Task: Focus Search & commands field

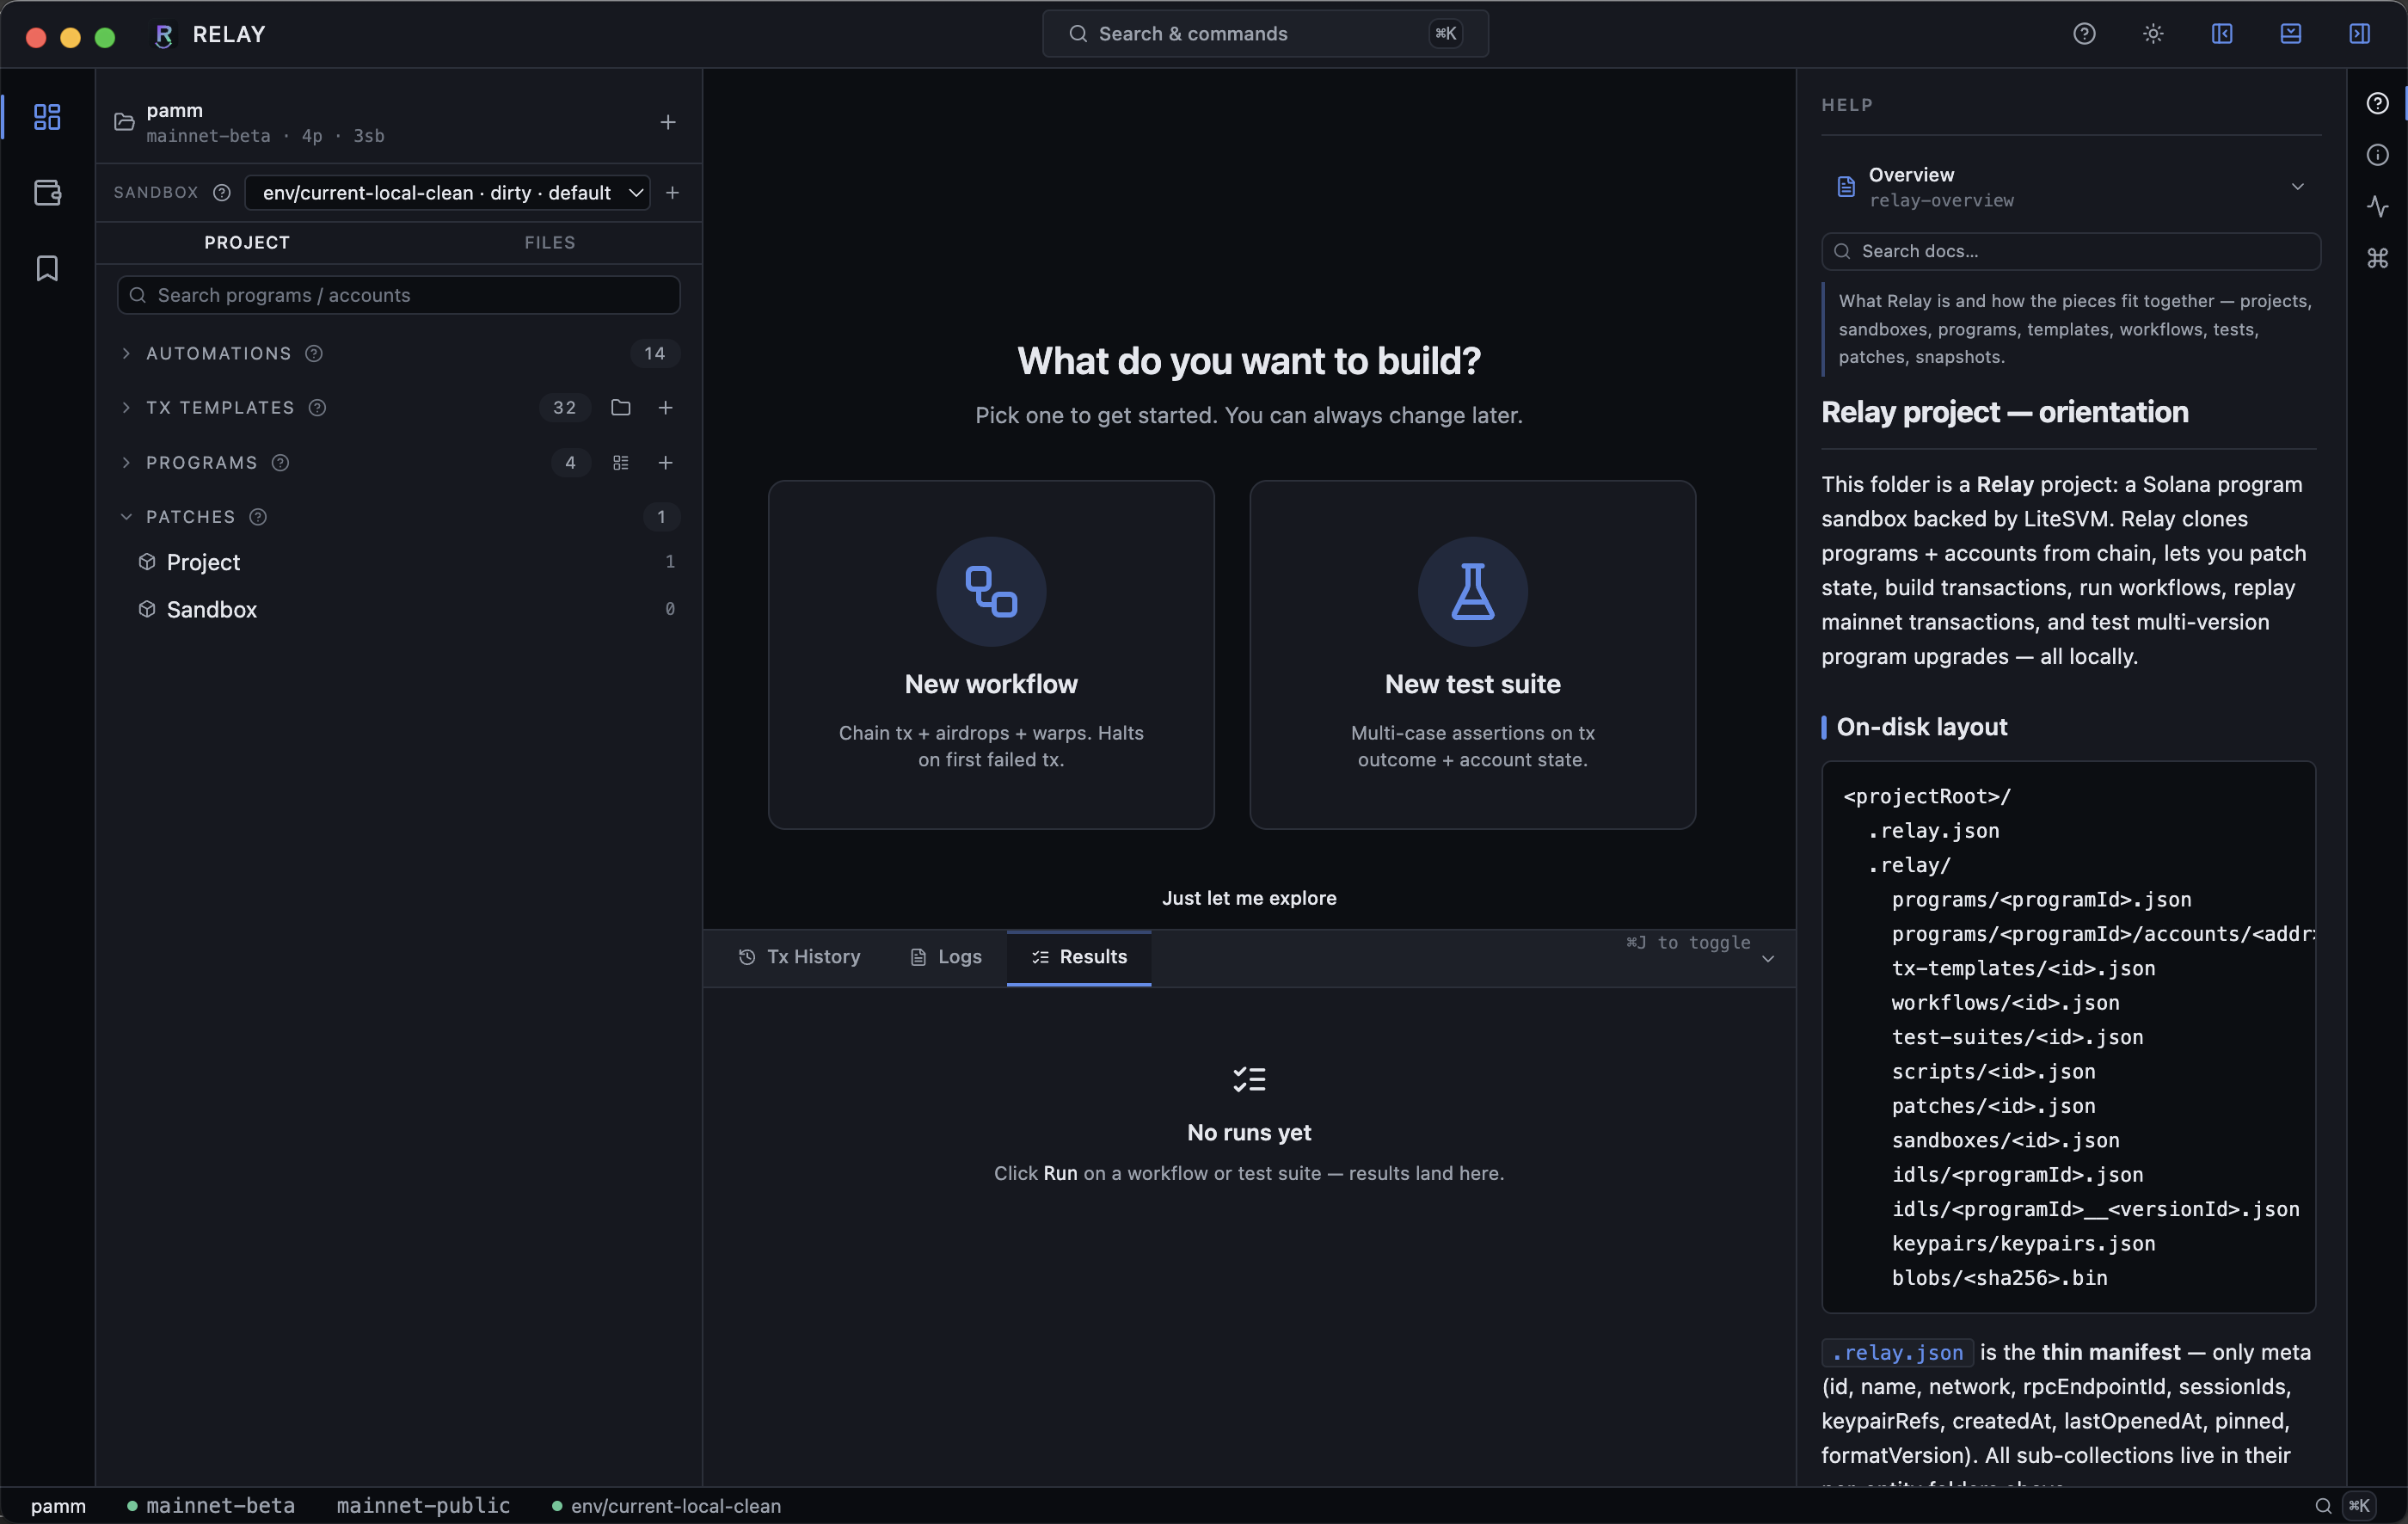Action: [1265, 34]
